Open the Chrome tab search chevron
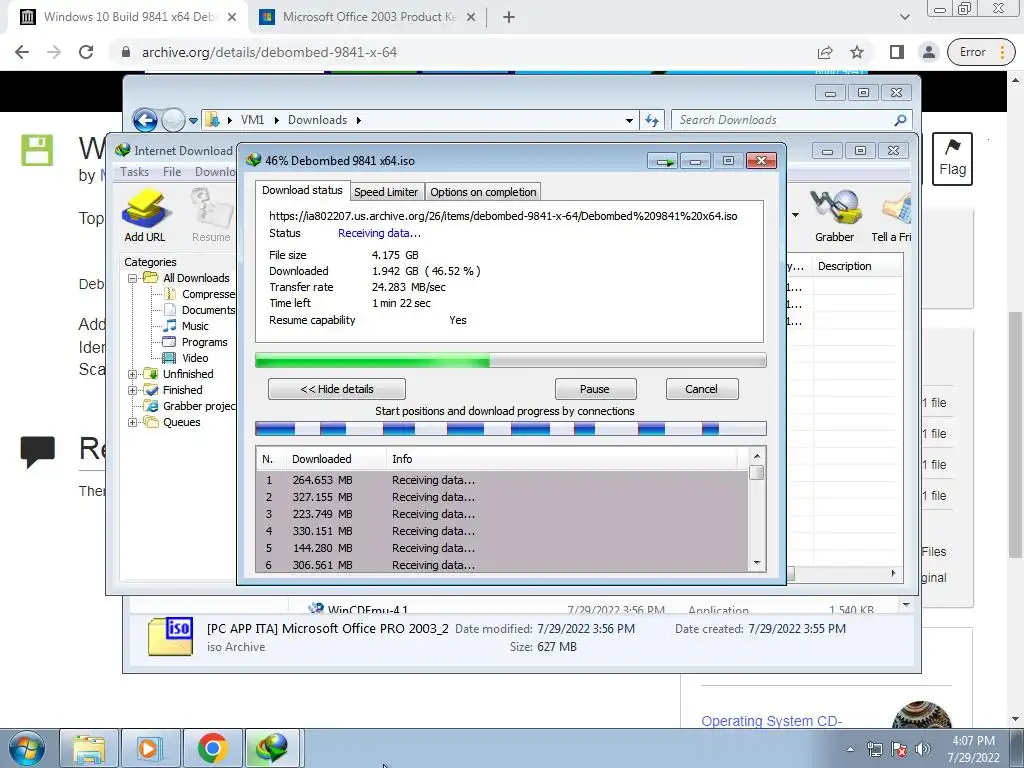The image size is (1024, 768). point(904,17)
